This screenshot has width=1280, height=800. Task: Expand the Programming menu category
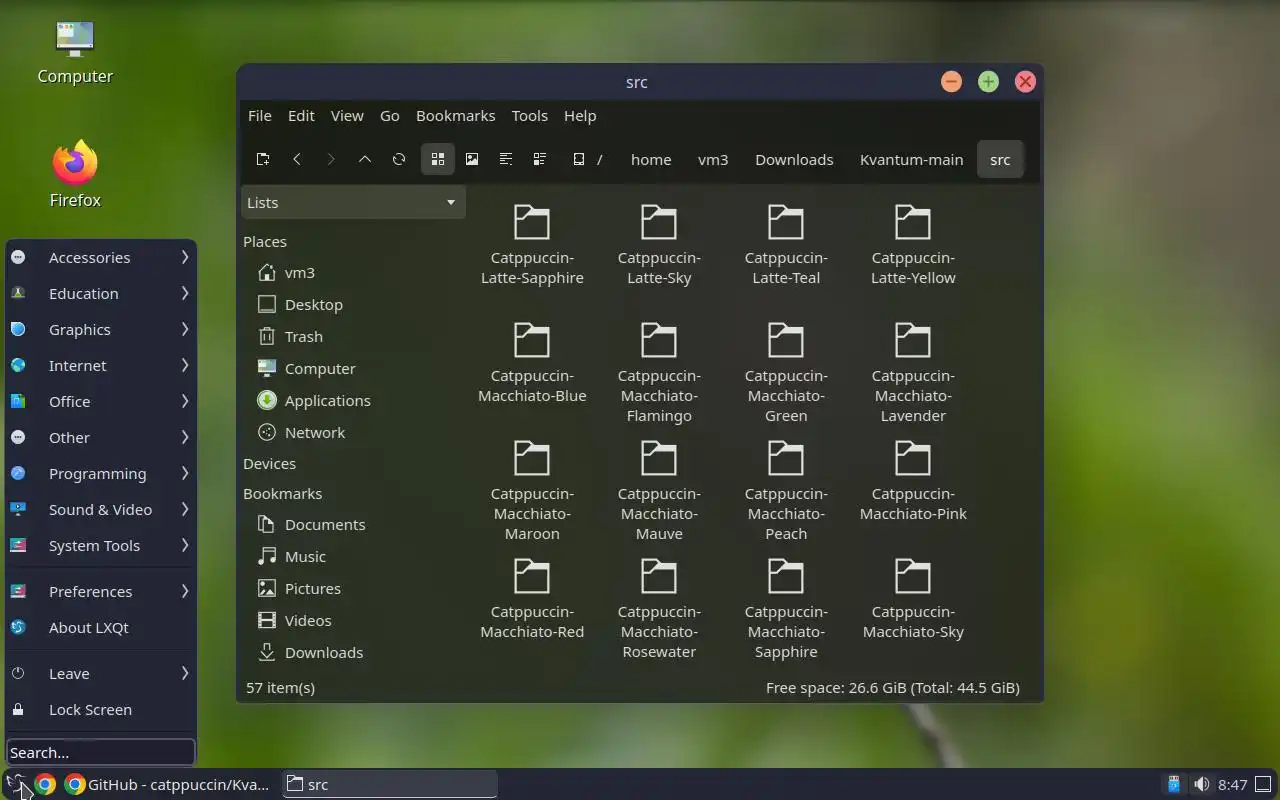(100, 473)
